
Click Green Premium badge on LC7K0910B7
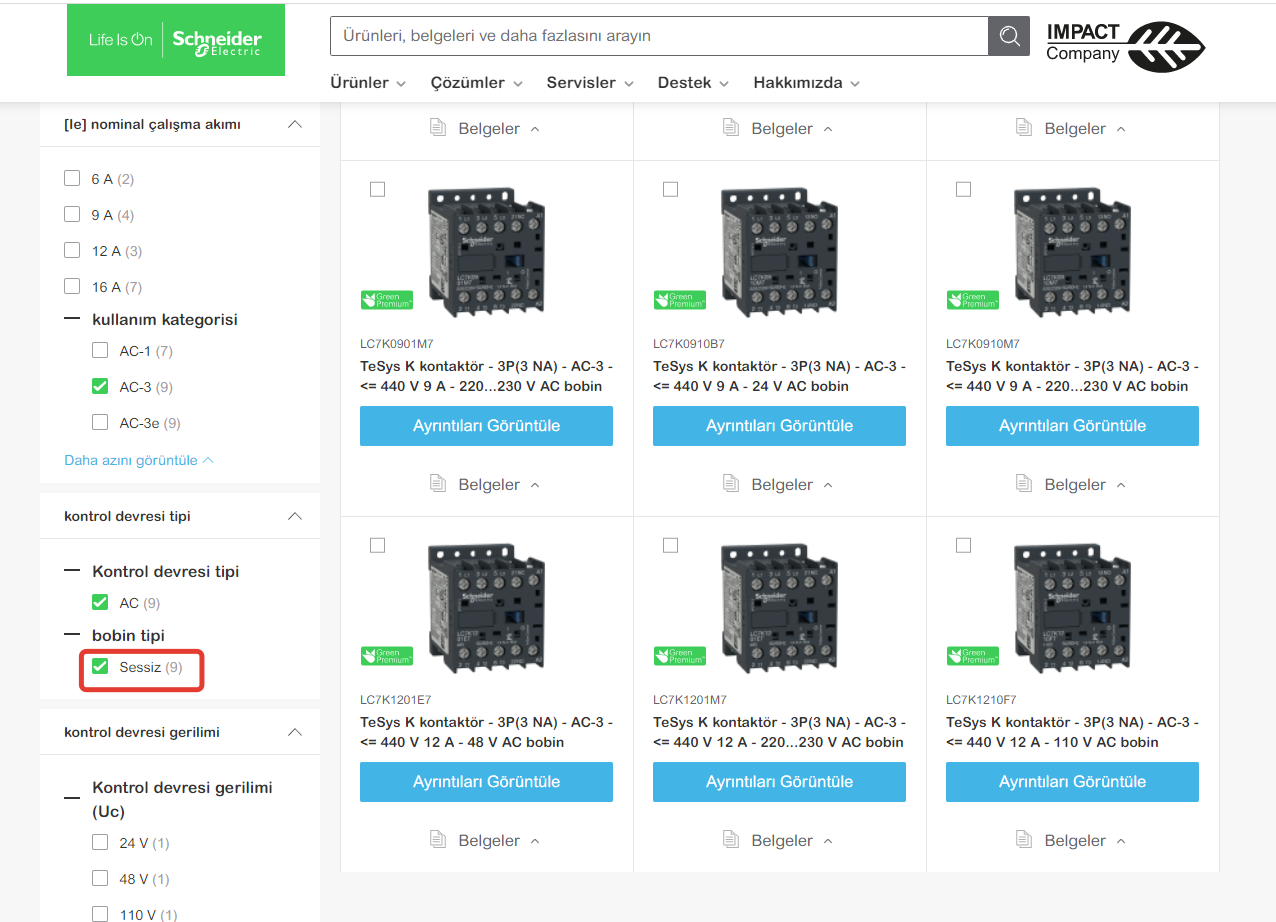click(x=679, y=300)
